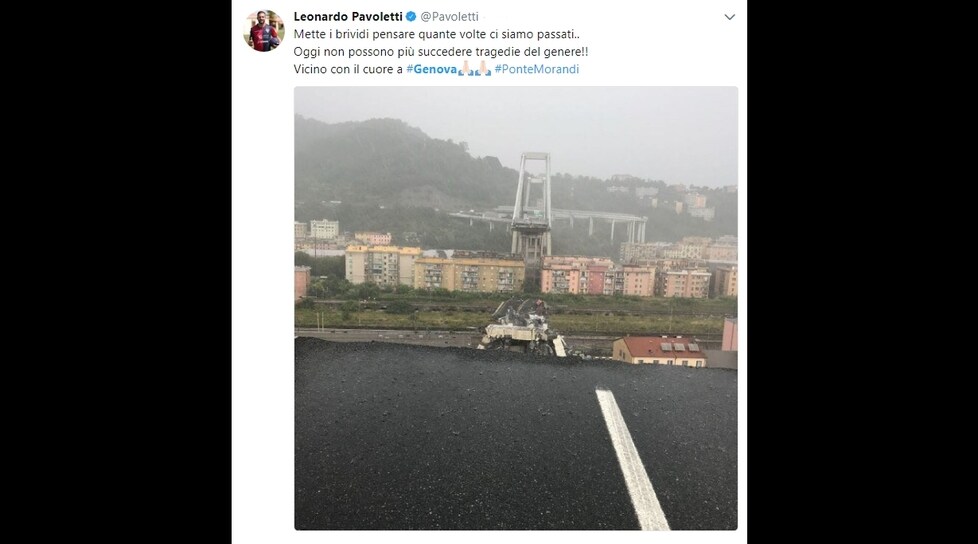978x544 pixels.
Task: Open the #Genova hashtag
Action: [432, 69]
